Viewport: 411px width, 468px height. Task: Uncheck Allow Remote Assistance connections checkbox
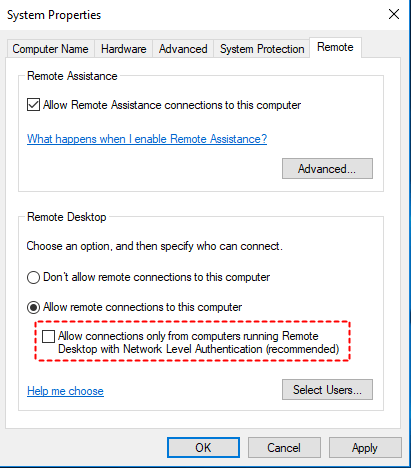click(33, 105)
